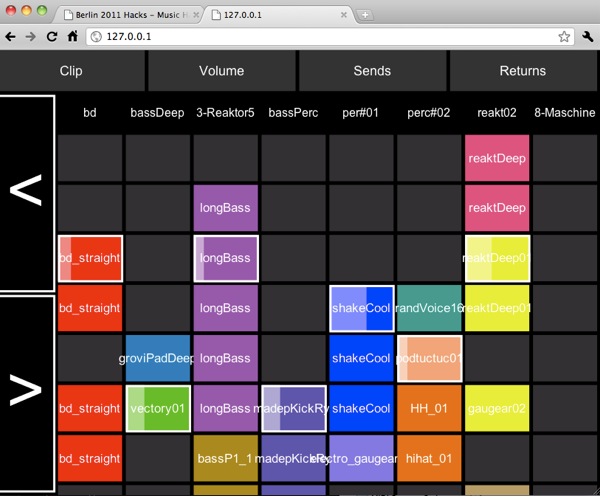
Task: Launch the orange hihat_01 clip
Action: tap(429, 458)
